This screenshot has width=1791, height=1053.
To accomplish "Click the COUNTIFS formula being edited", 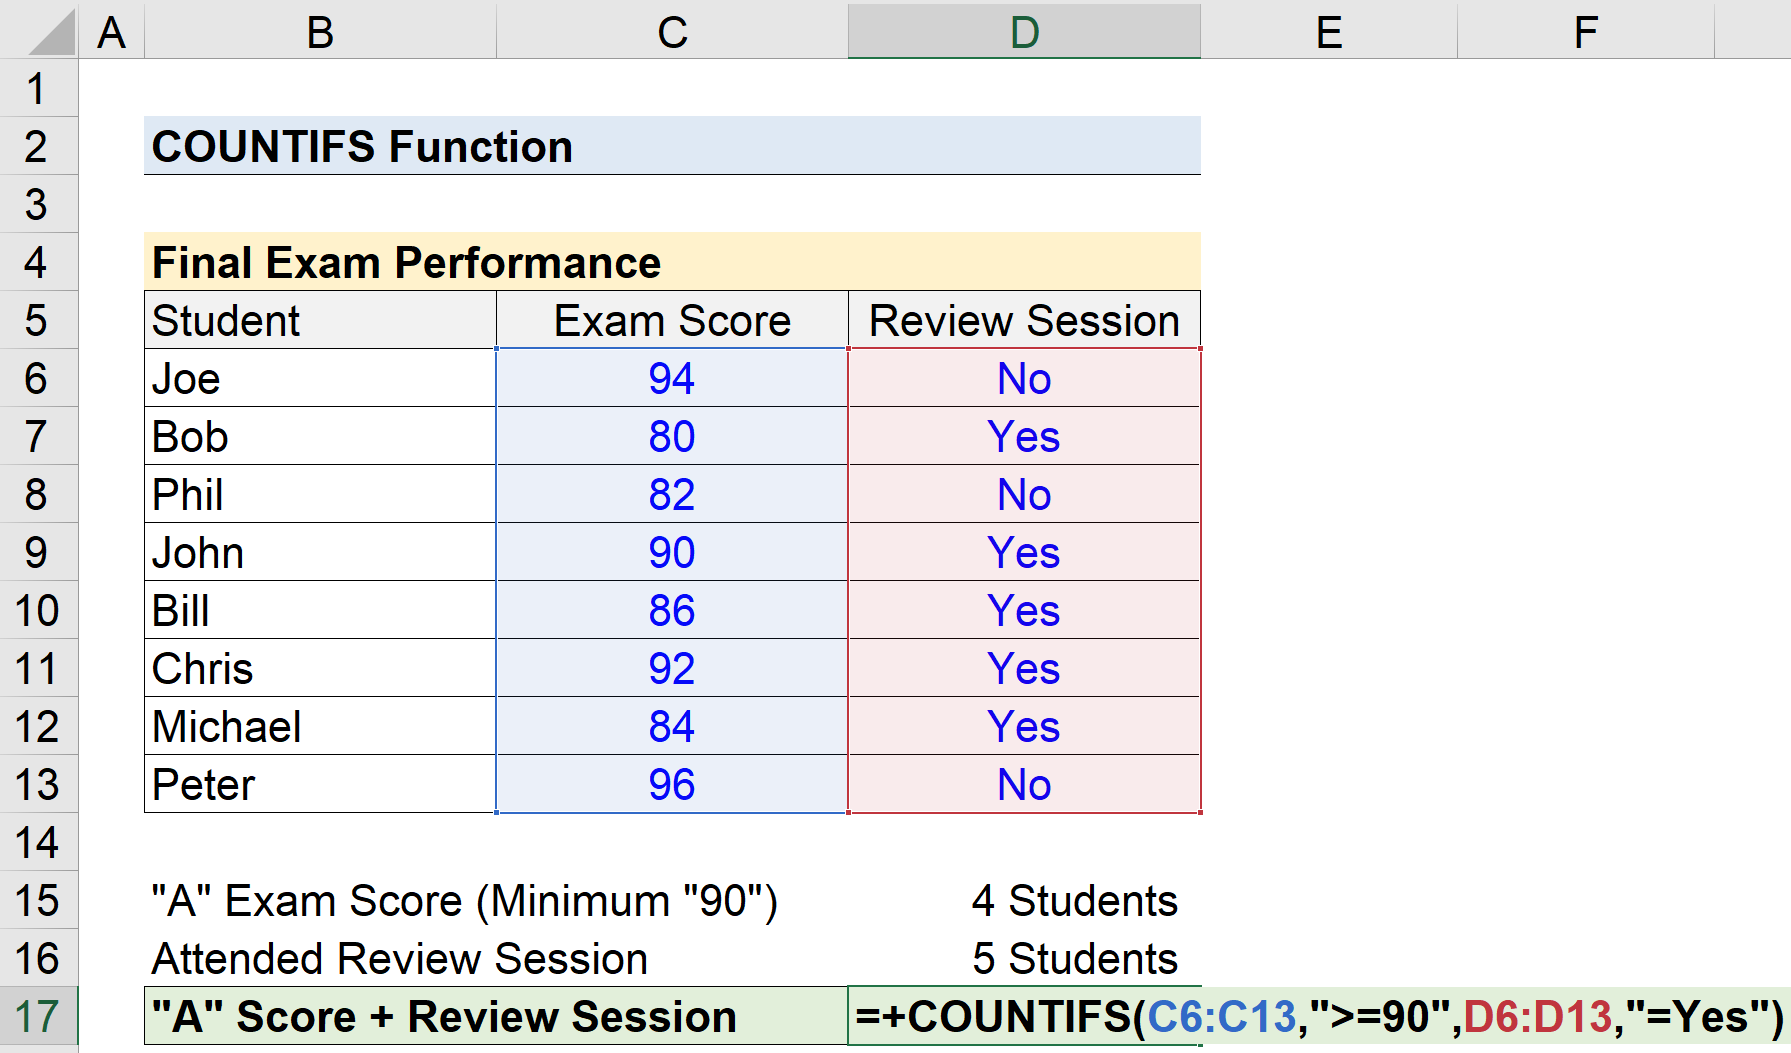I will (x=1318, y=1016).
